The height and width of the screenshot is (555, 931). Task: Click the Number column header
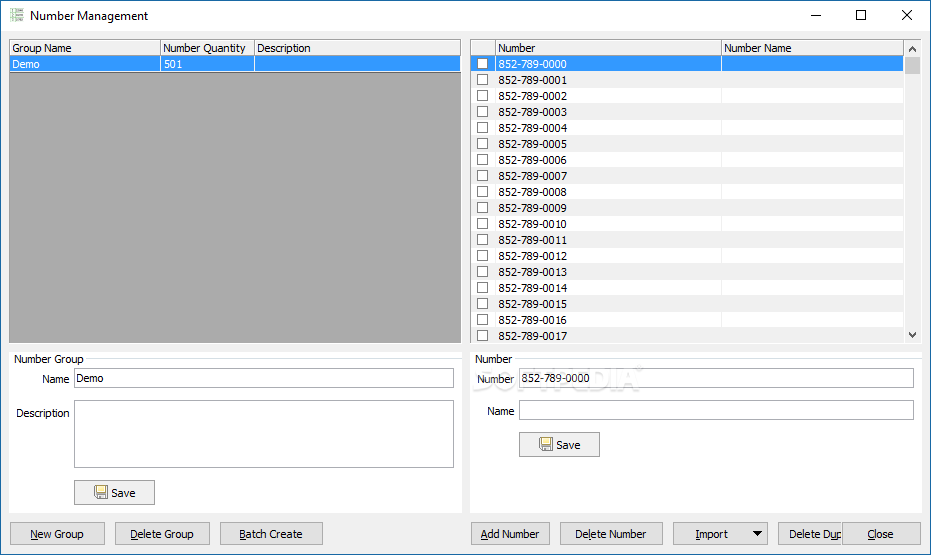[608, 48]
